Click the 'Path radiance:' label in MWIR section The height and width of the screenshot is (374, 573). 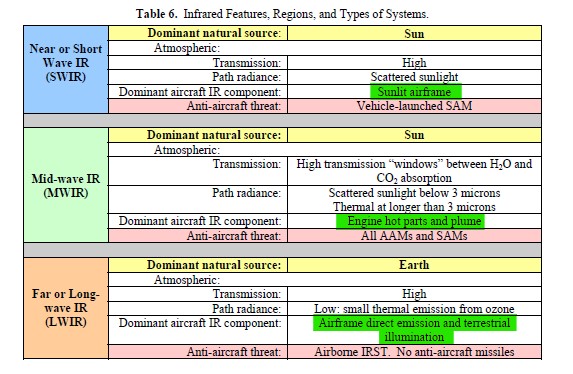(x=247, y=193)
